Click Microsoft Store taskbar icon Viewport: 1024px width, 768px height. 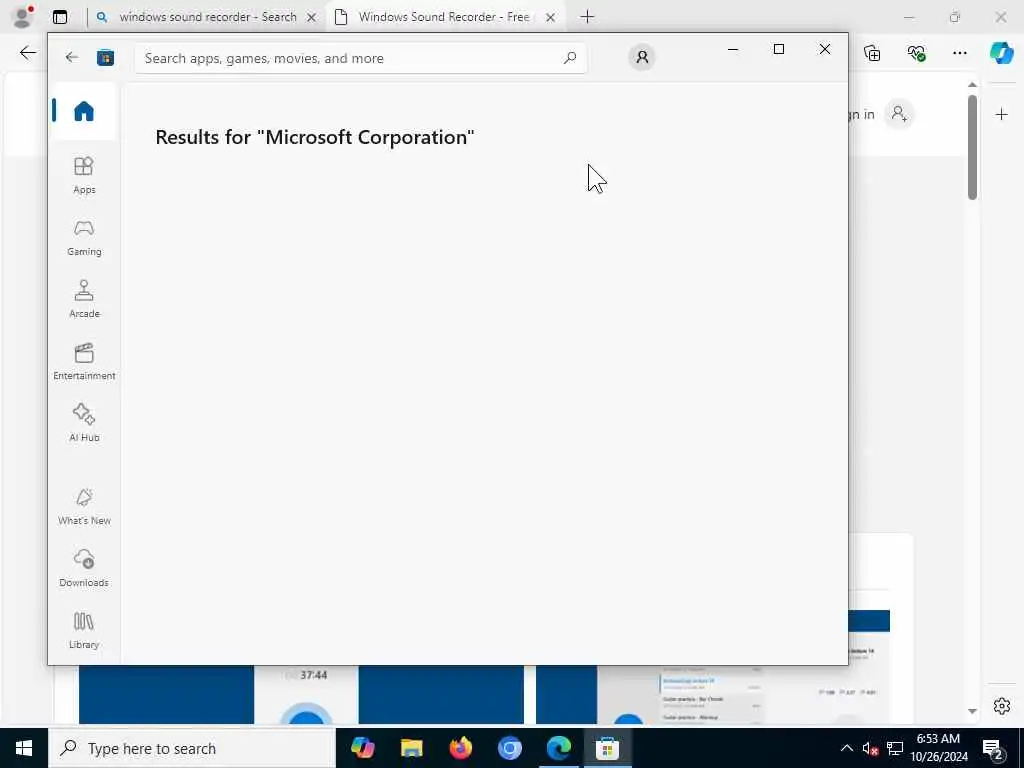pos(607,748)
